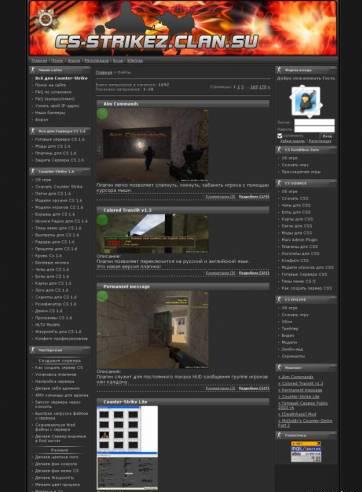The width and height of the screenshot is (362, 492).
Task: Click green badge on Permanent message screenshot
Action: 102,296
